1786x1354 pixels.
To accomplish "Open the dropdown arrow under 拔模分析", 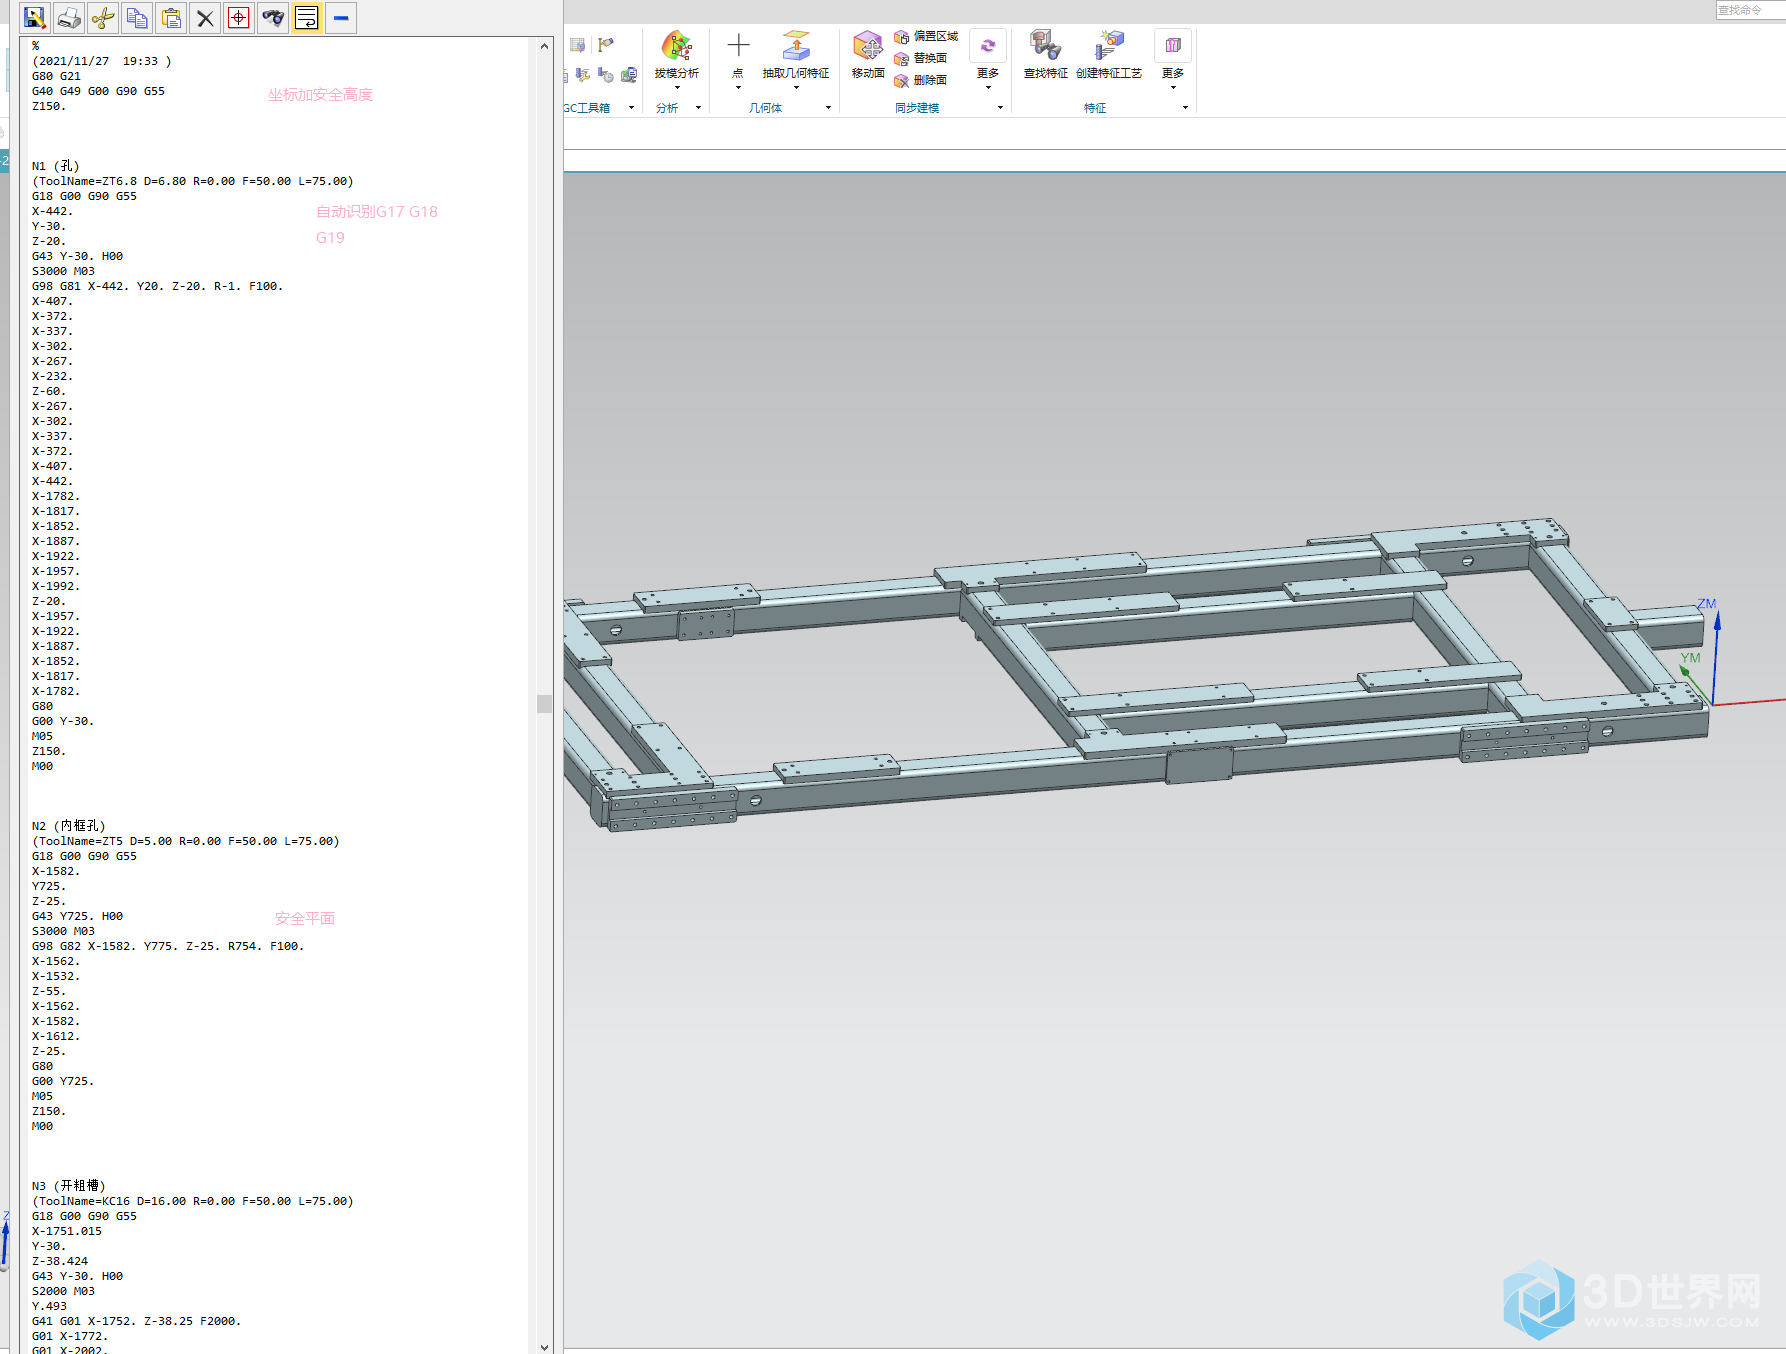I will click(x=677, y=88).
